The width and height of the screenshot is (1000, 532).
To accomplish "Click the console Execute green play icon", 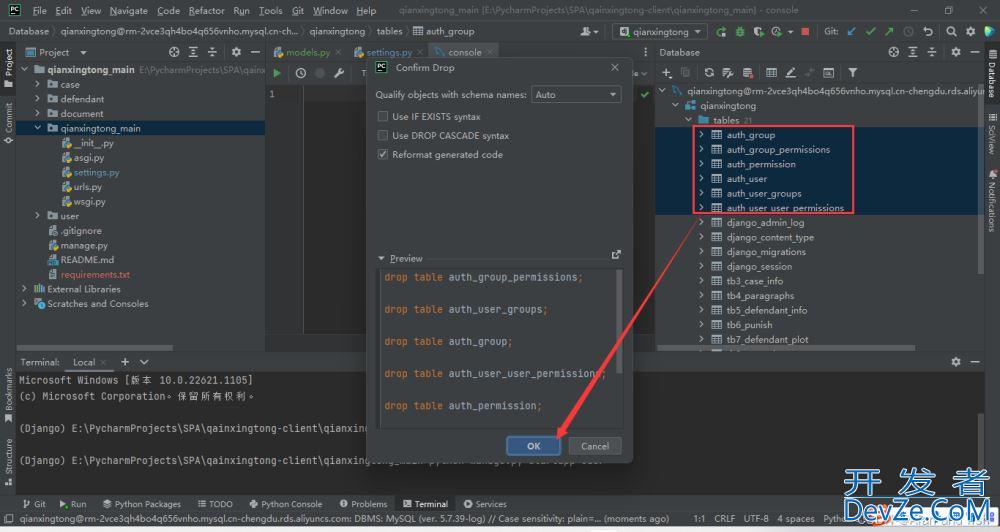I will click(277, 73).
